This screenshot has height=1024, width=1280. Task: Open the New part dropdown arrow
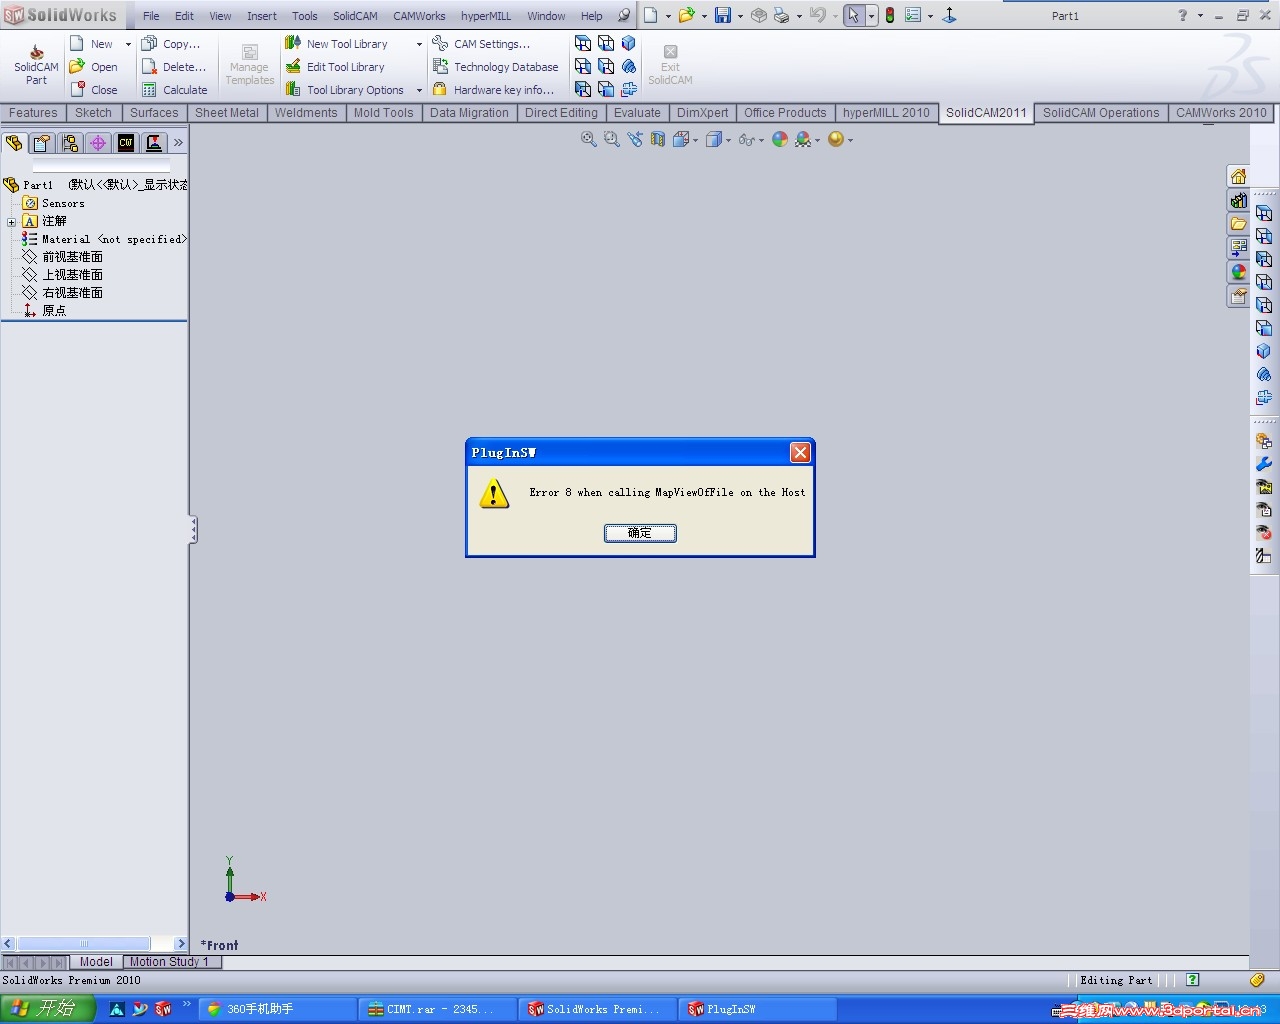click(128, 44)
